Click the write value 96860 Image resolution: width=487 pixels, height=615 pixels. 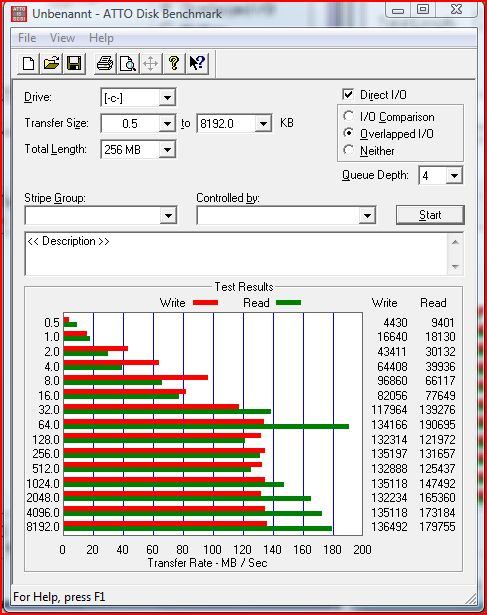coord(392,381)
